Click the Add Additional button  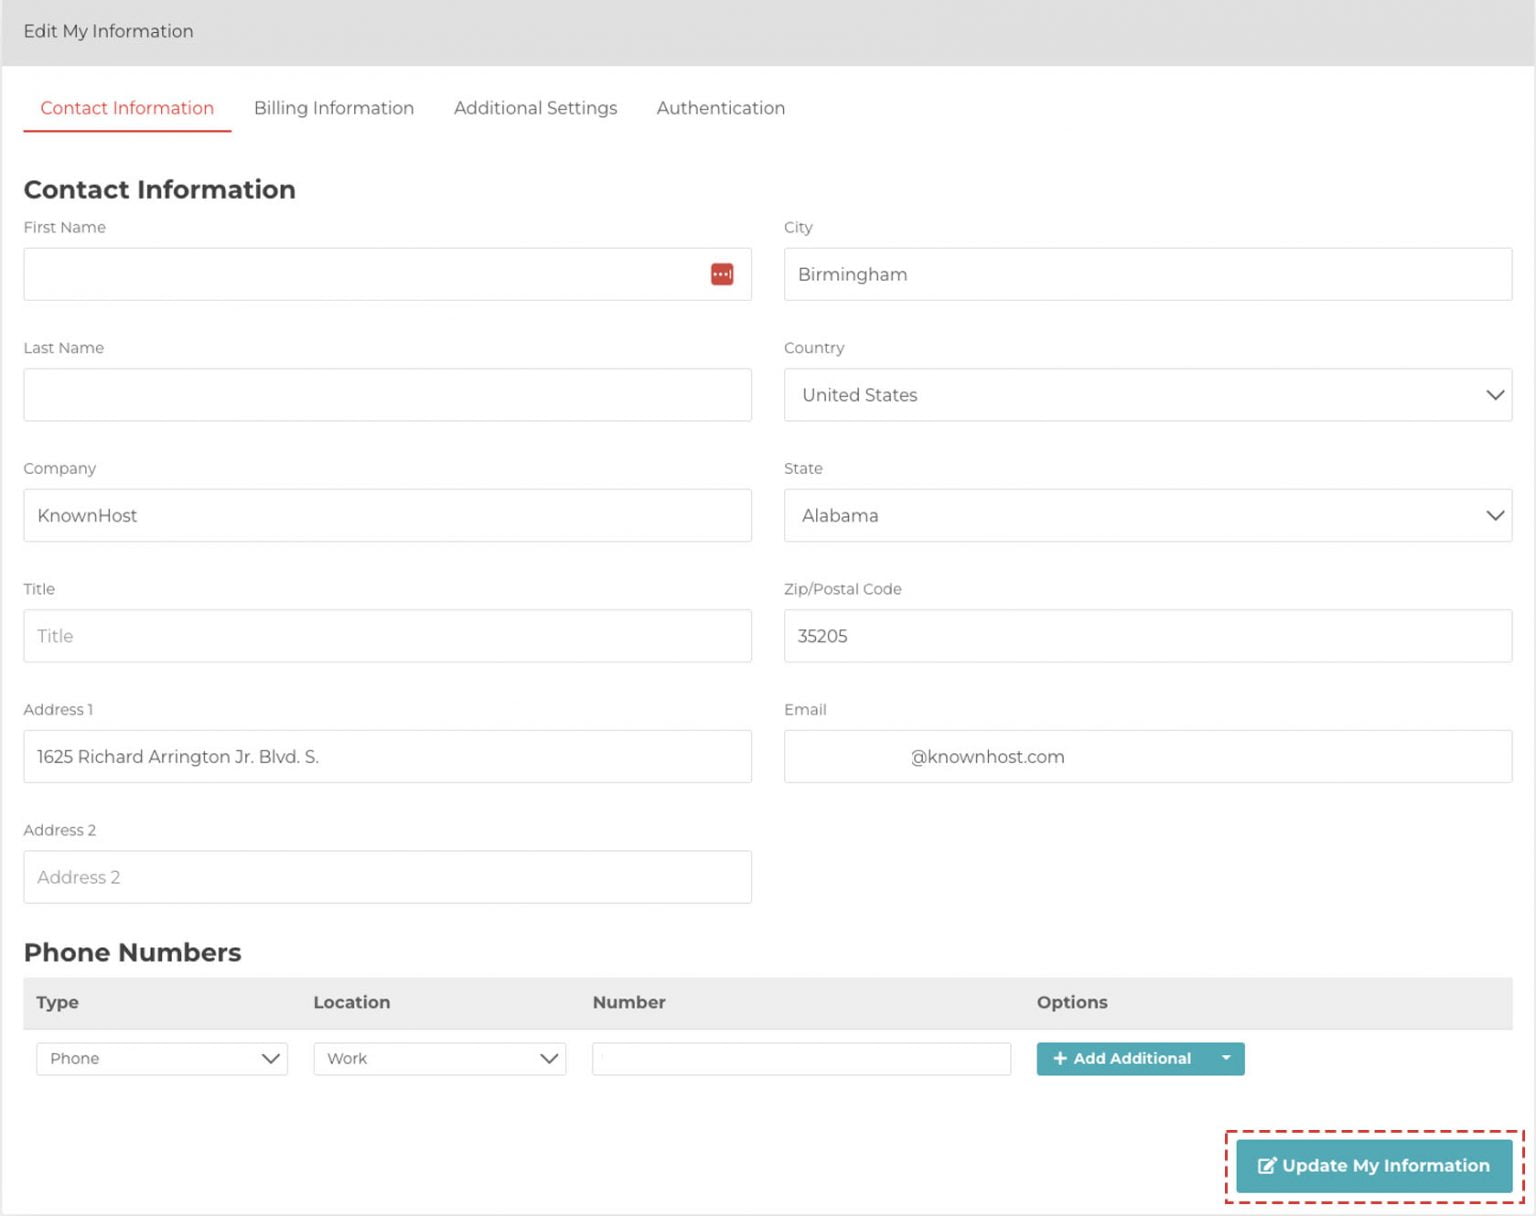(x=1122, y=1058)
